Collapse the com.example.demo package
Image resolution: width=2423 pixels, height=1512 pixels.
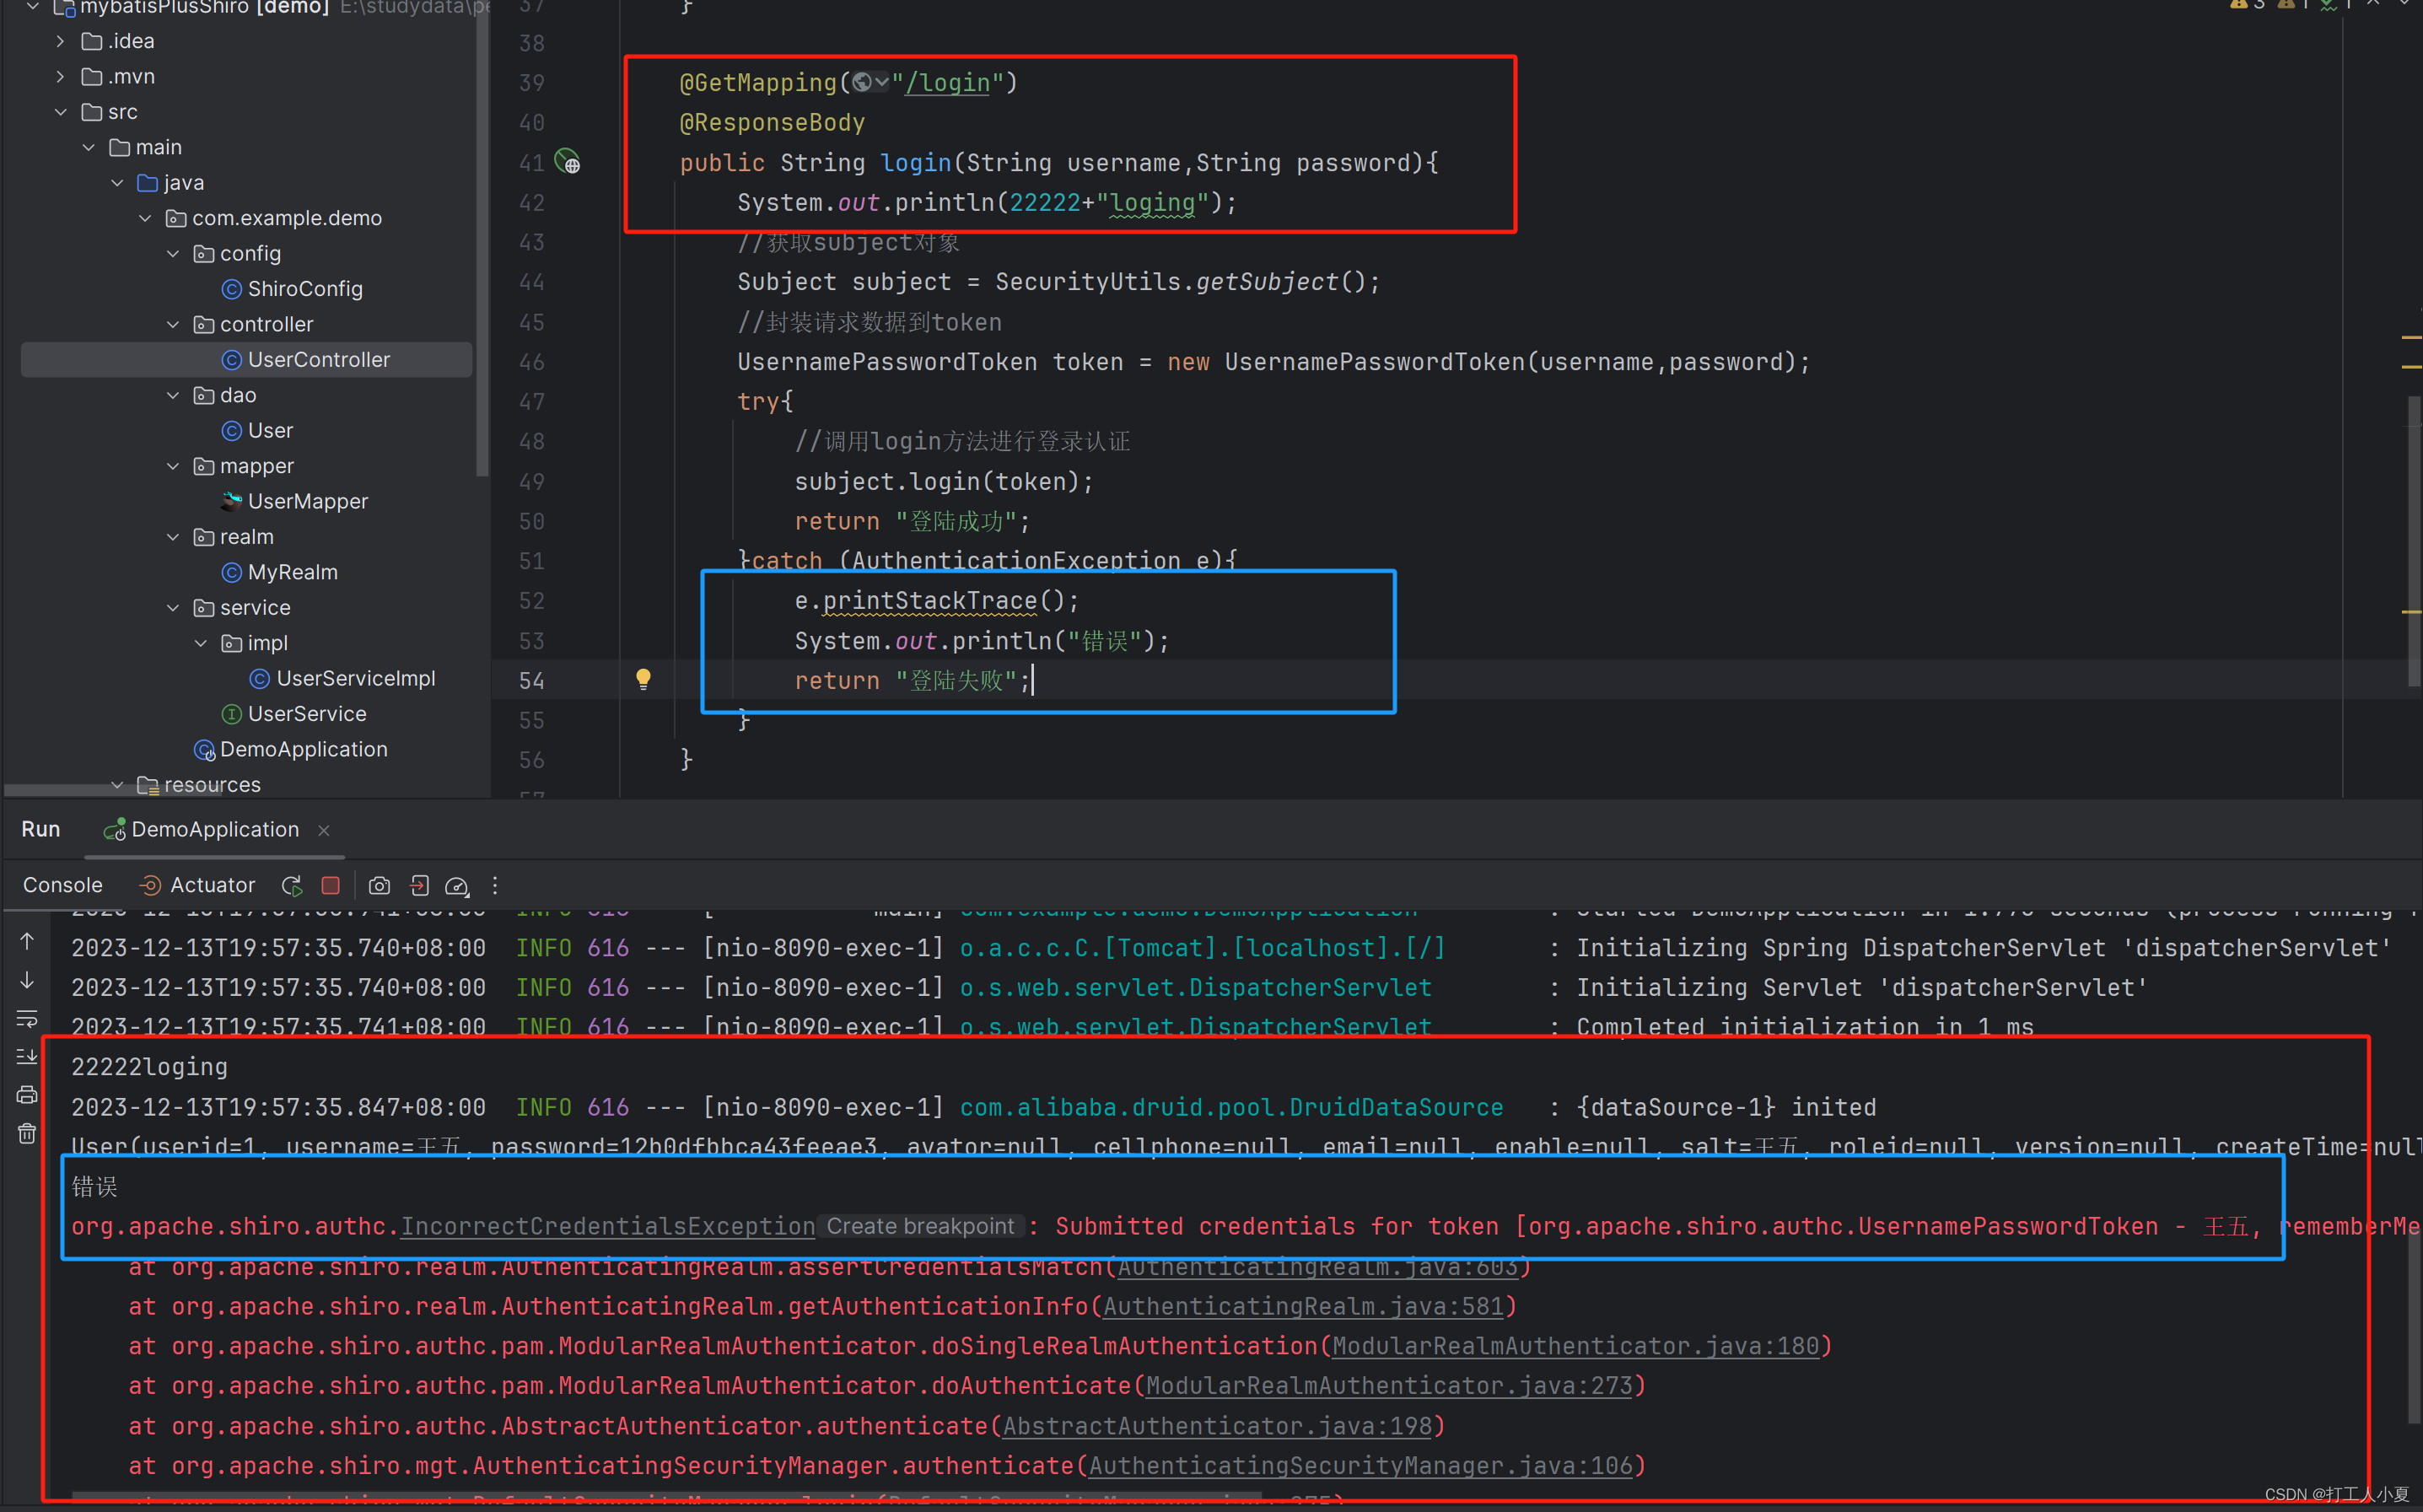pos(146,217)
